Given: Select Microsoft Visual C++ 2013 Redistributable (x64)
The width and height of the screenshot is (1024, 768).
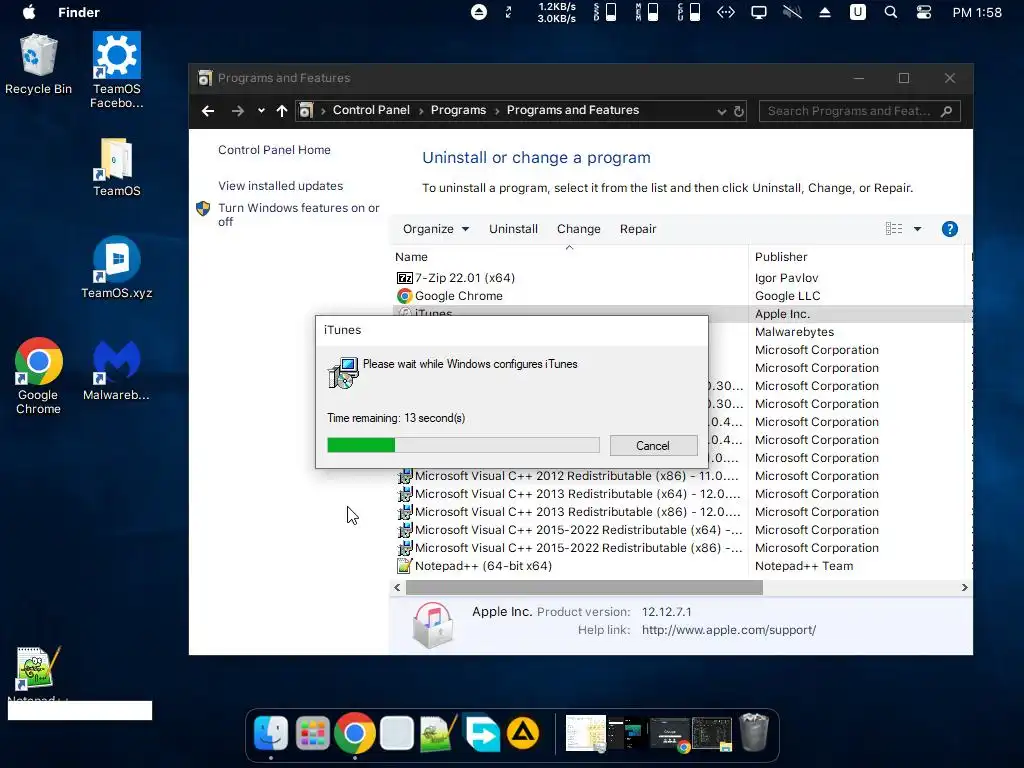Looking at the screenshot, I should (x=577, y=494).
